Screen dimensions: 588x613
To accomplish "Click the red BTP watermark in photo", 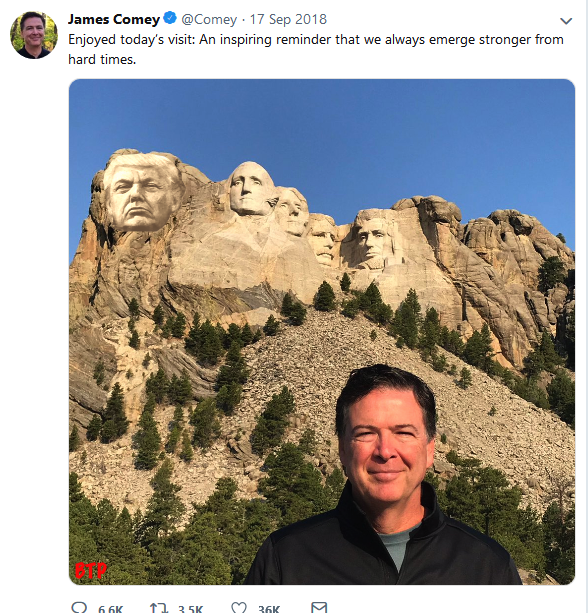I will coord(90,570).
